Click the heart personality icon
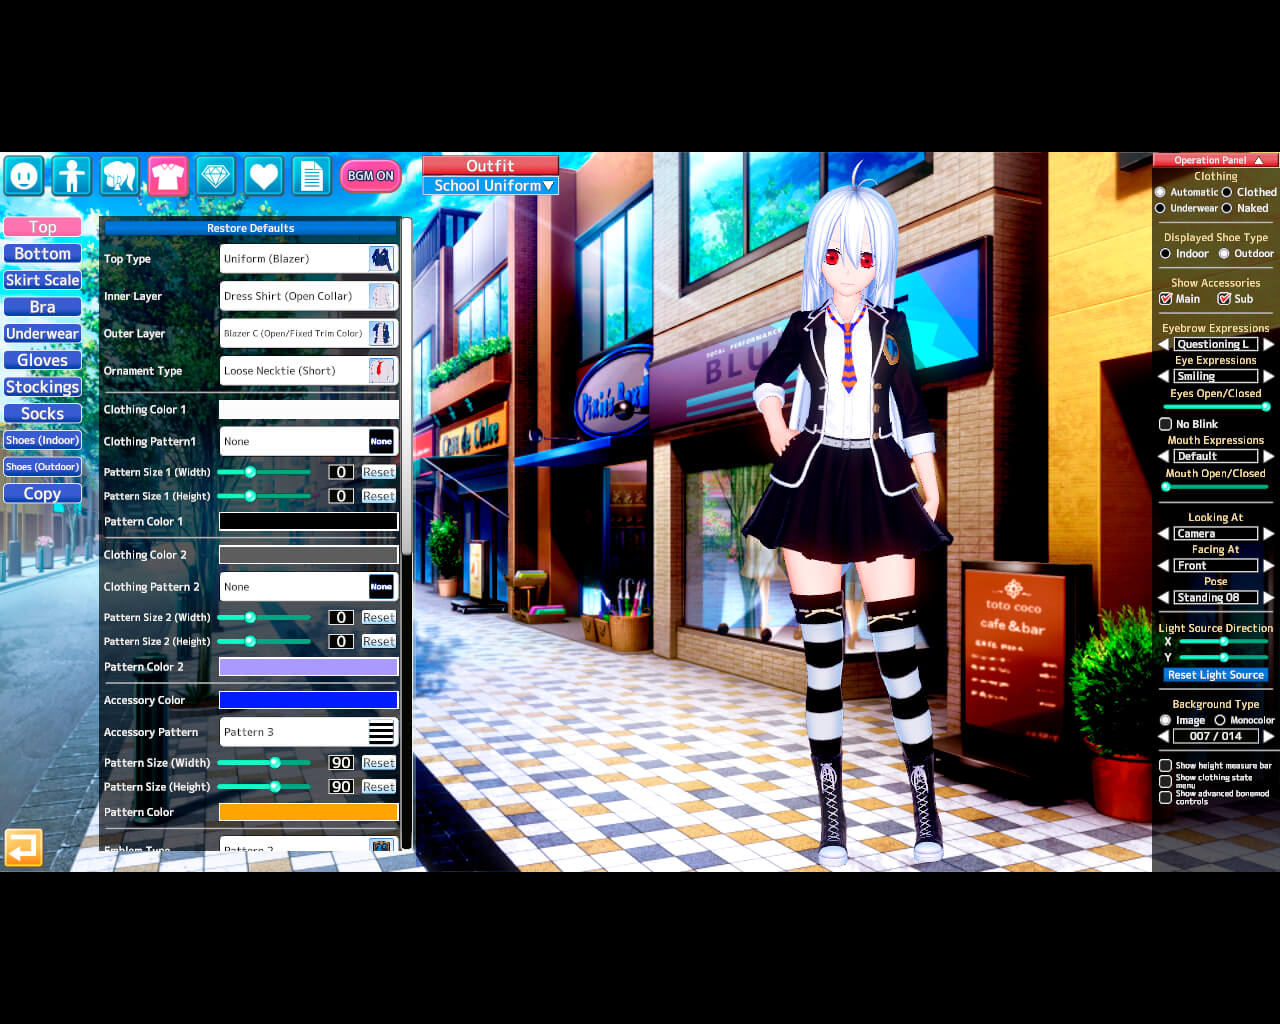Image resolution: width=1280 pixels, height=1024 pixels. coord(264,176)
